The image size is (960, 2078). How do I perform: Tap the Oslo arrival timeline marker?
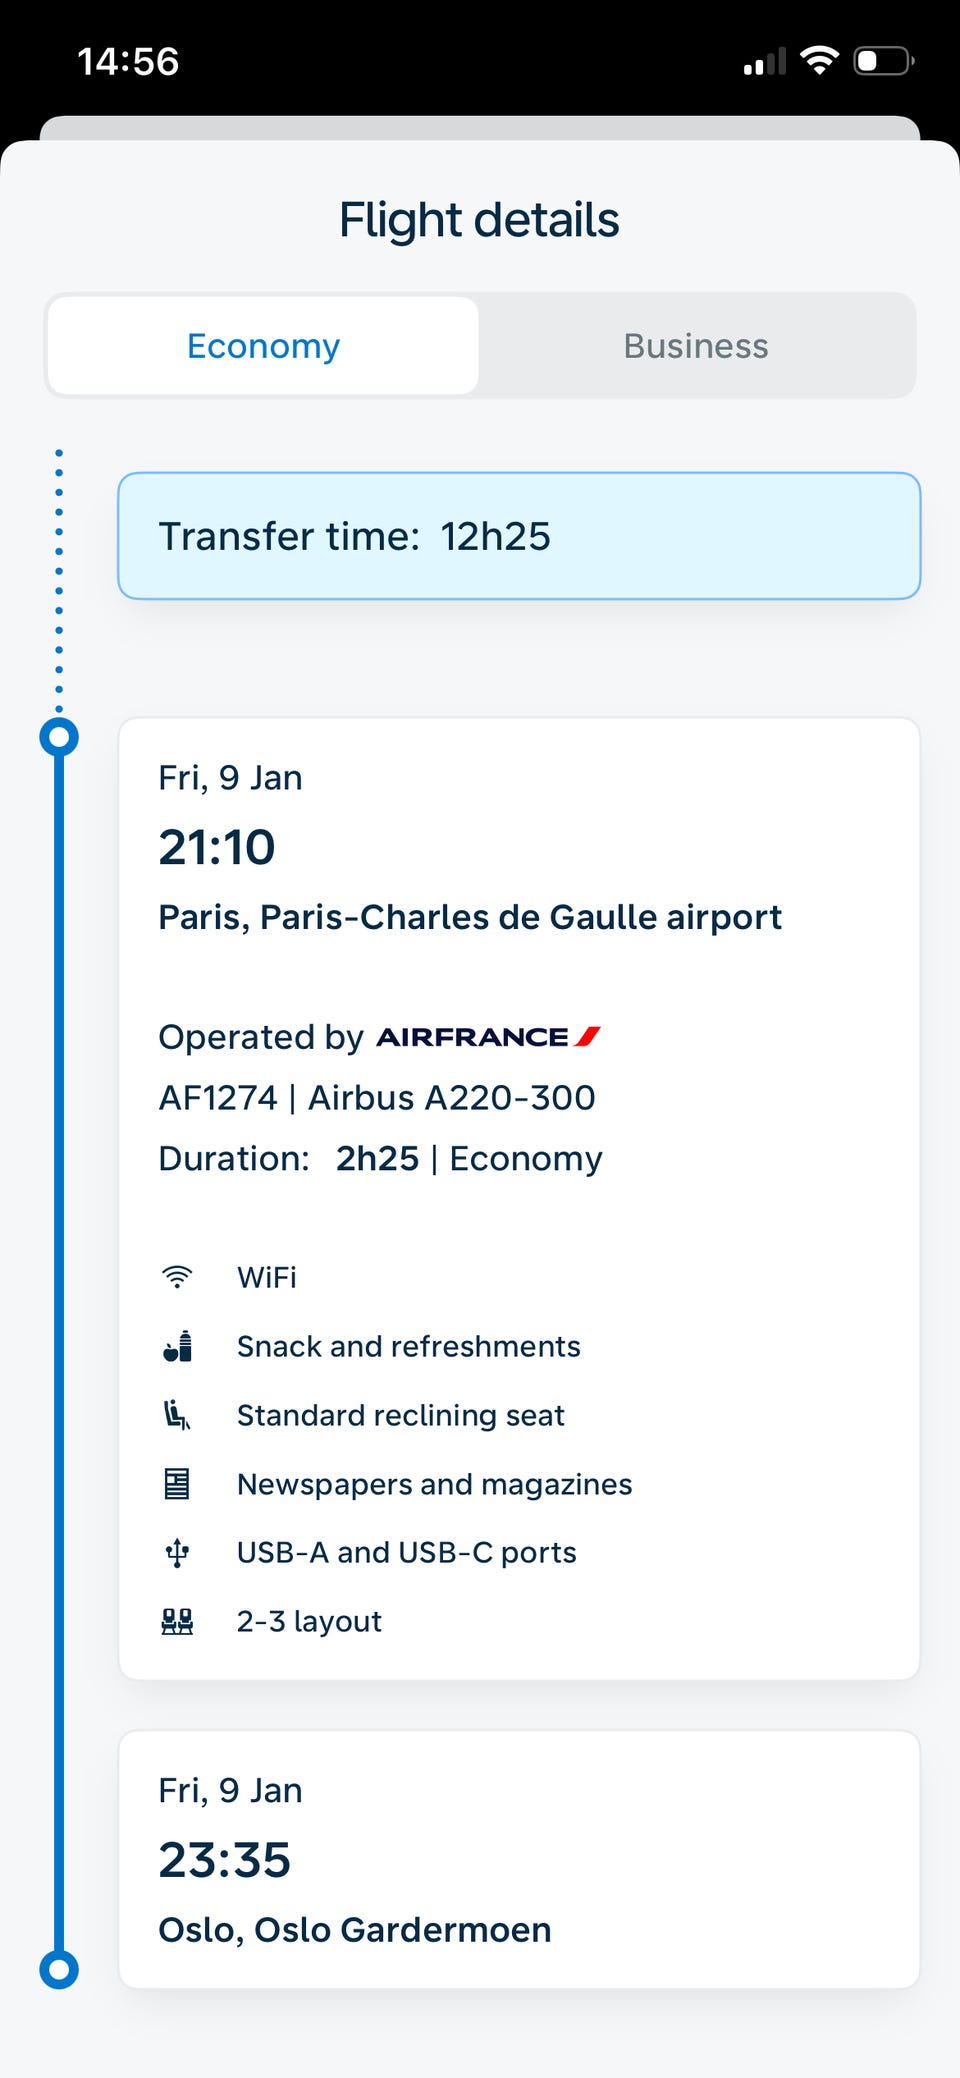tap(59, 1969)
